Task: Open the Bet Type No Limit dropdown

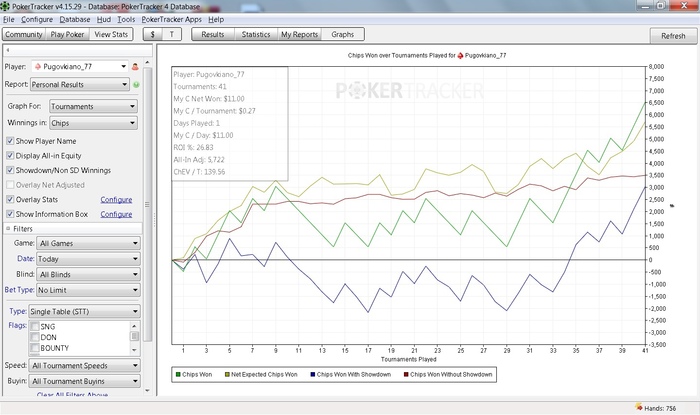Action: tap(88, 290)
